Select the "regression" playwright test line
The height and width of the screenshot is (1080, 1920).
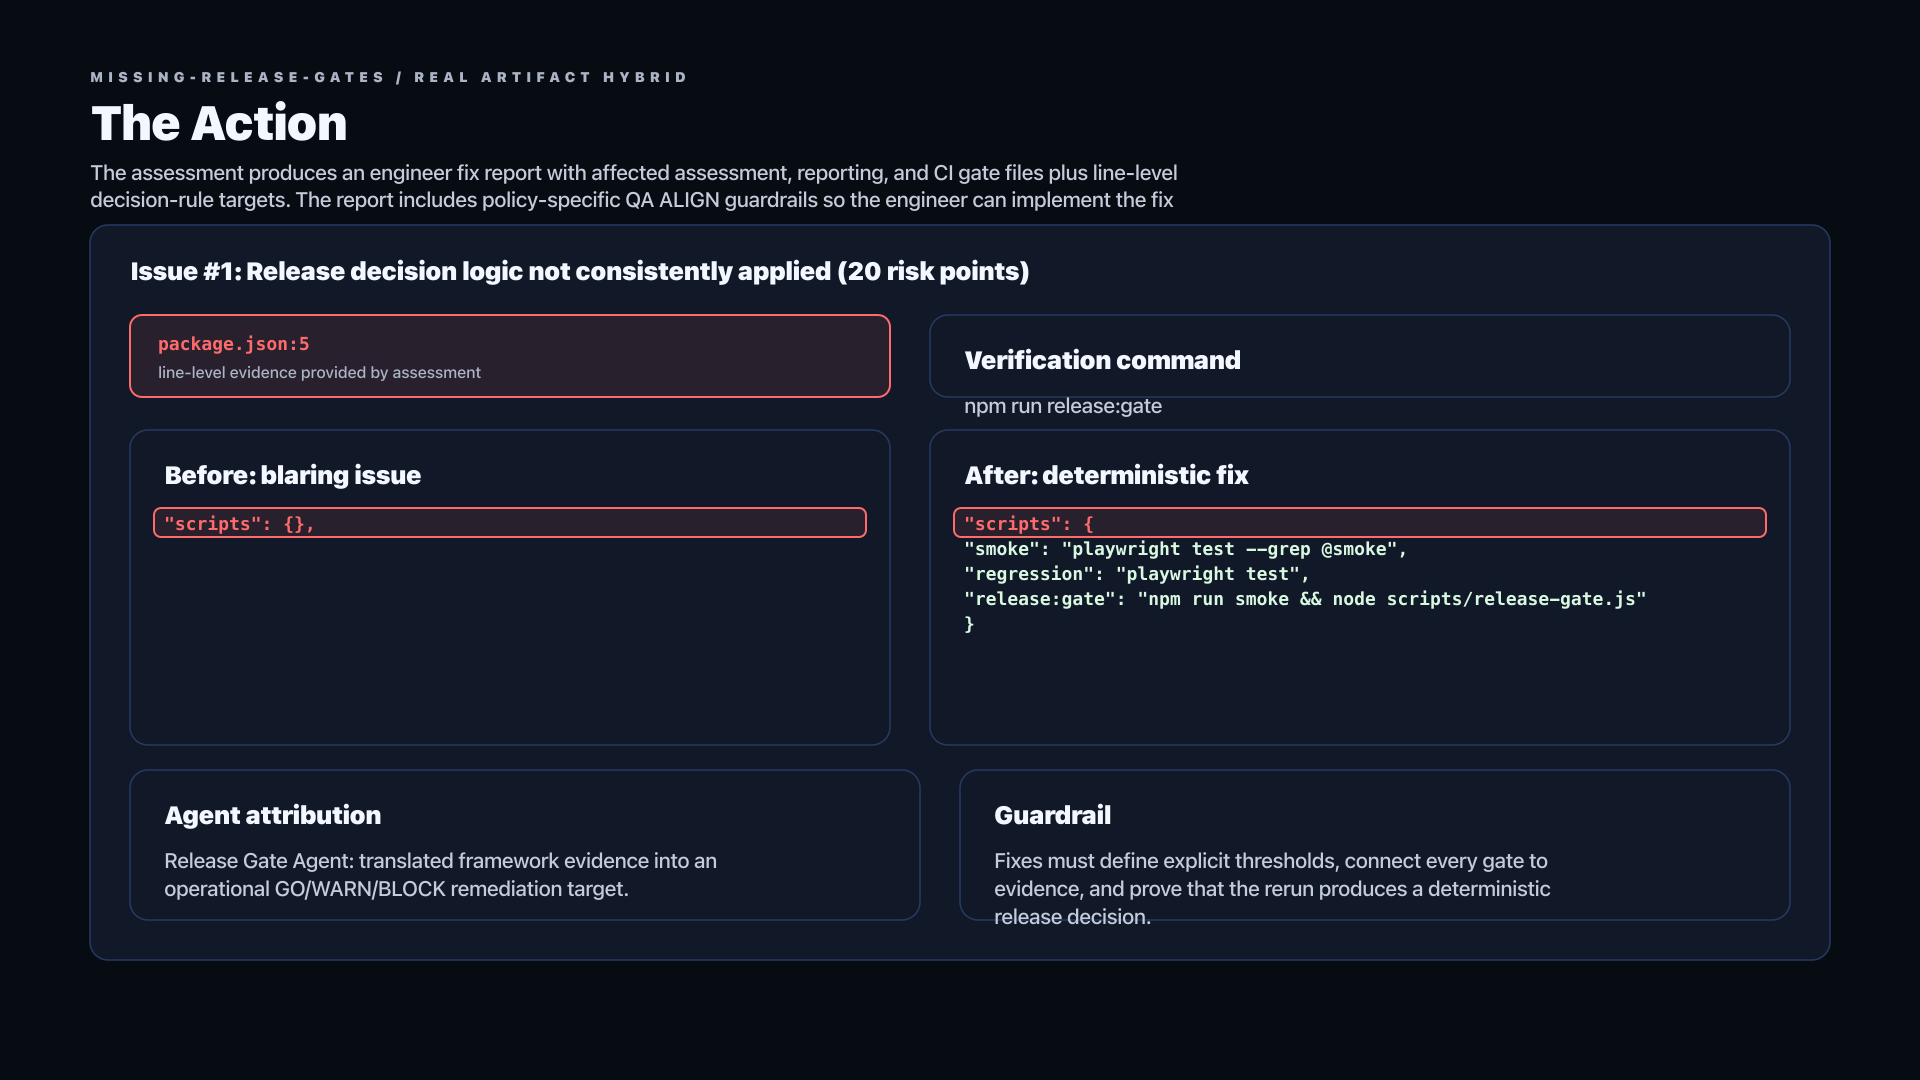1137,574
